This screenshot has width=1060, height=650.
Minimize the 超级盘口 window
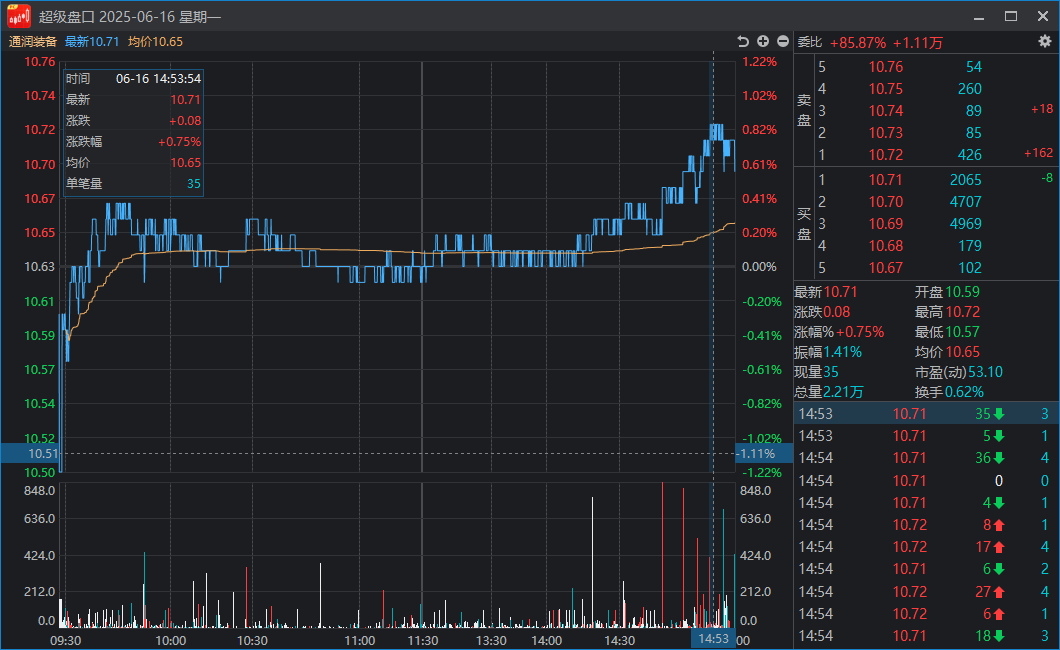point(979,17)
